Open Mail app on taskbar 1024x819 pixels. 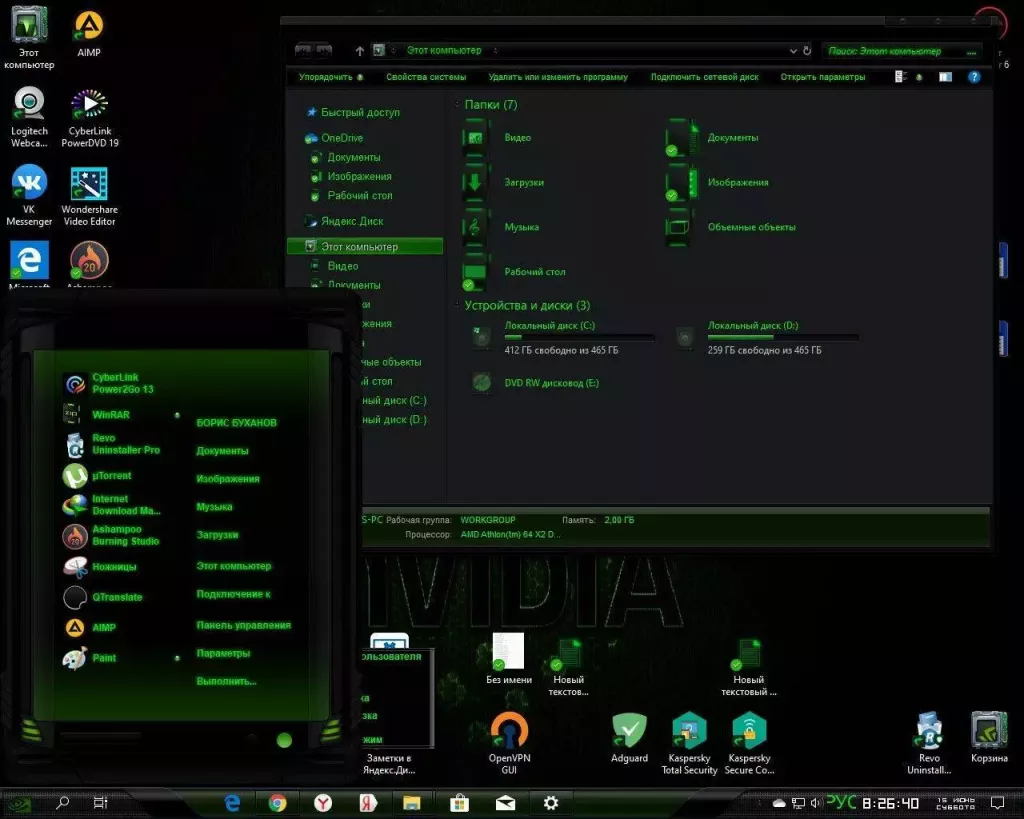505,803
